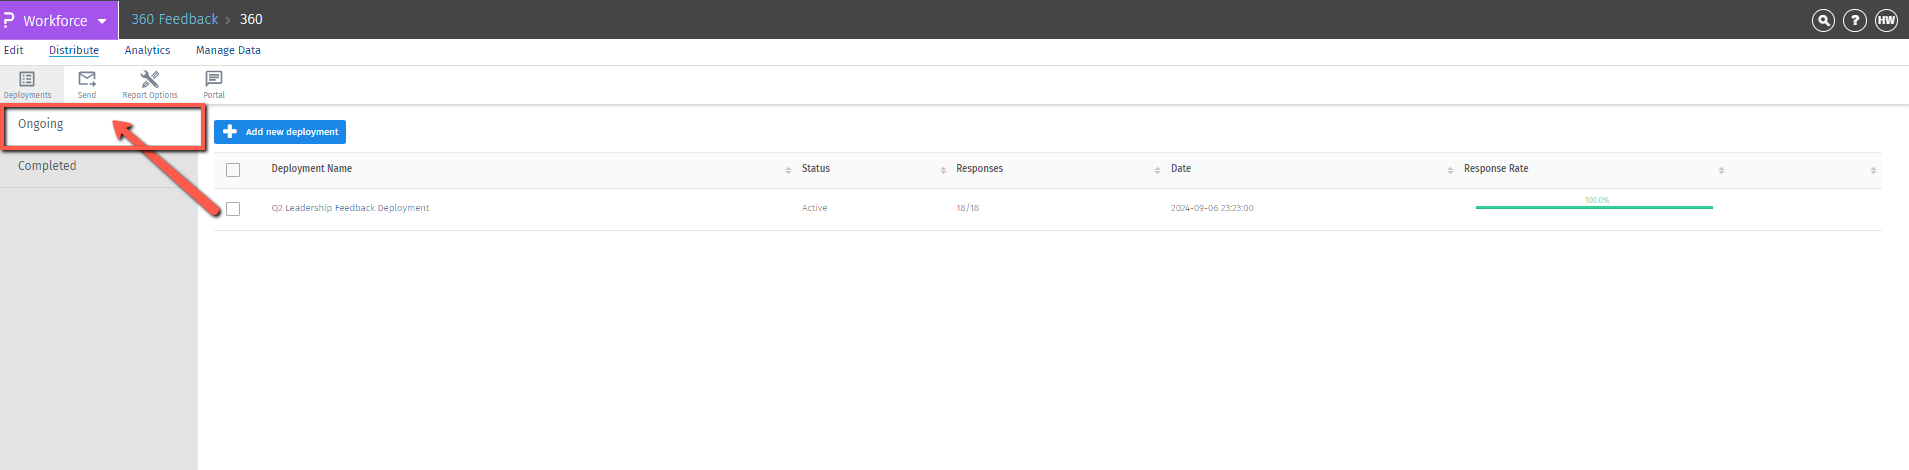The height and width of the screenshot is (470, 1909).
Task: Go to the 360 Feedback breadcrumb
Action: pos(175,19)
